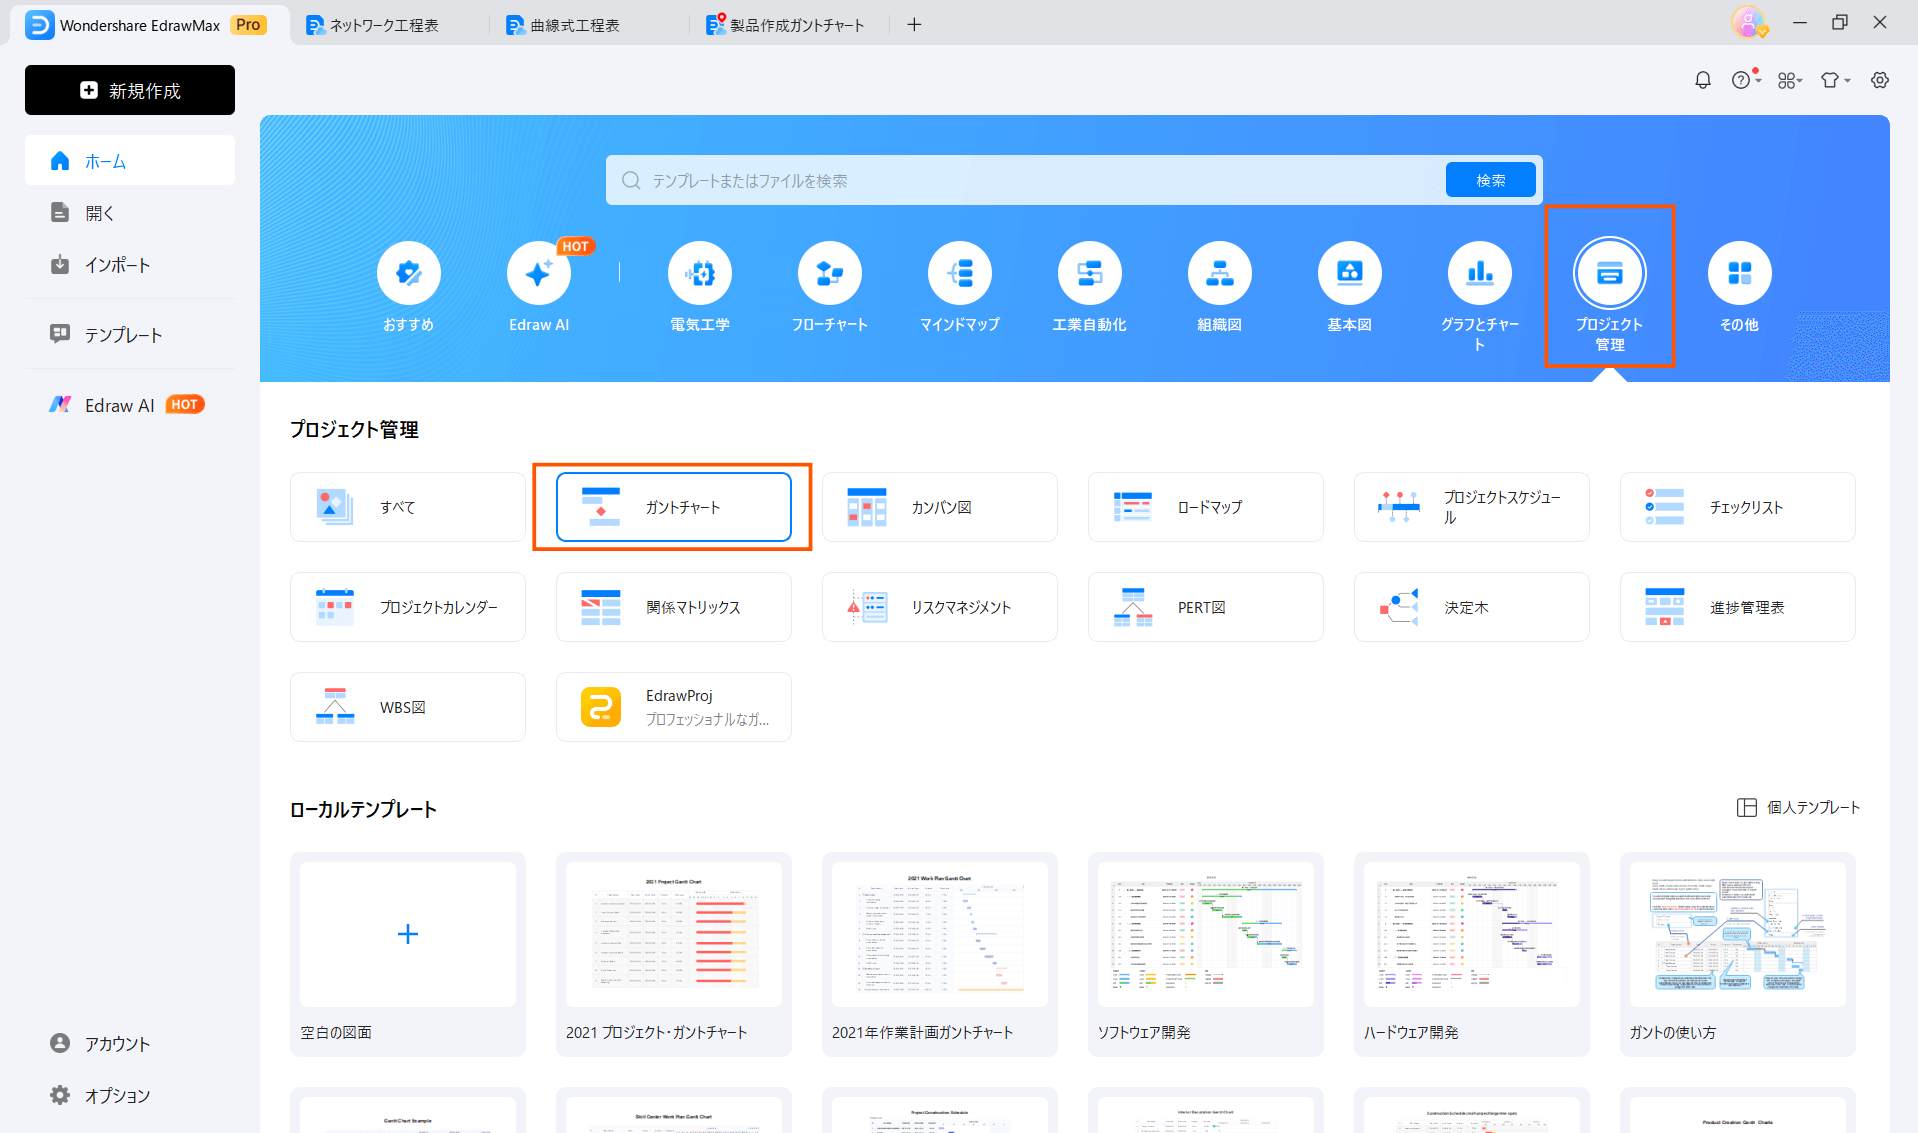
Task: Expand the apps grid dropdown
Action: (1790, 80)
